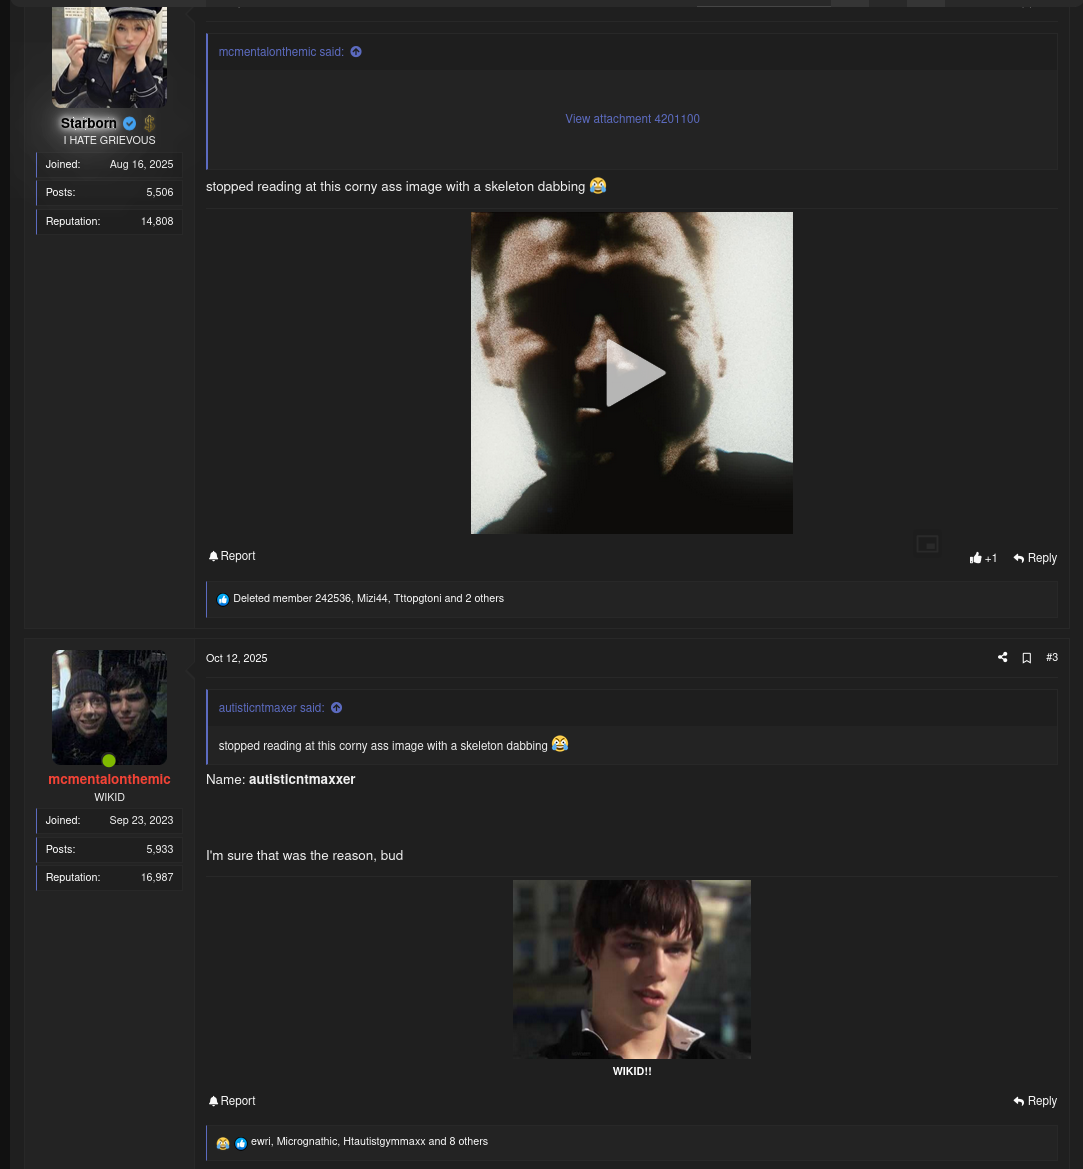
Task: Click the username mcmentalonthemic
Action: tap(109, 779)
